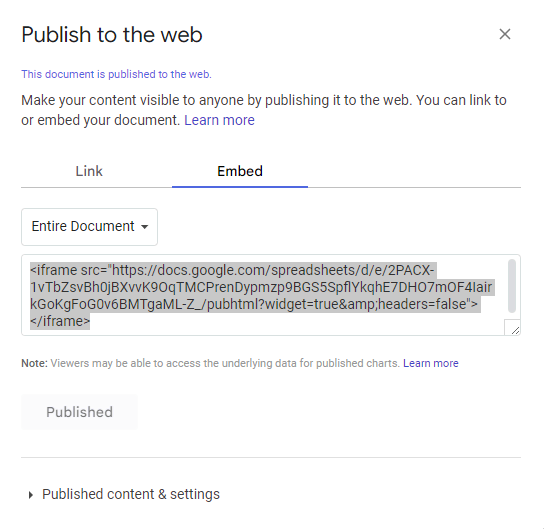Click the embed code box scrollbar thumb
This screenshot has height=529, width=544.
click(512, 286)
